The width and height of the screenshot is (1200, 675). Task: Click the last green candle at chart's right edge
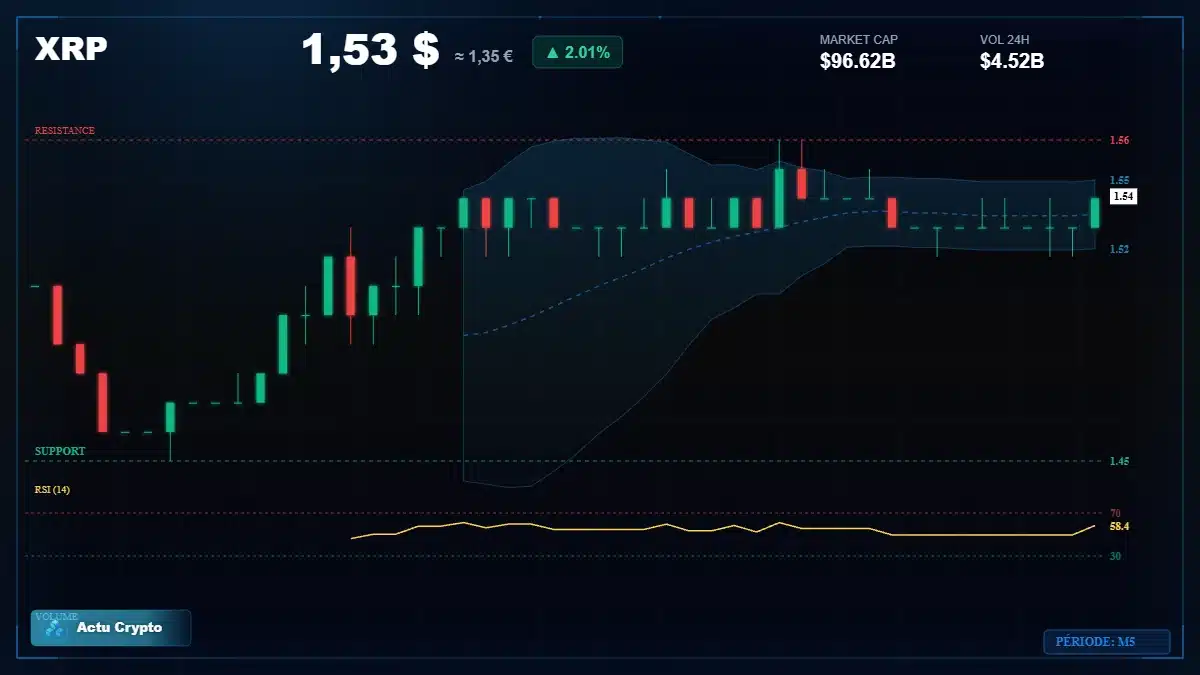[1095, 213]
